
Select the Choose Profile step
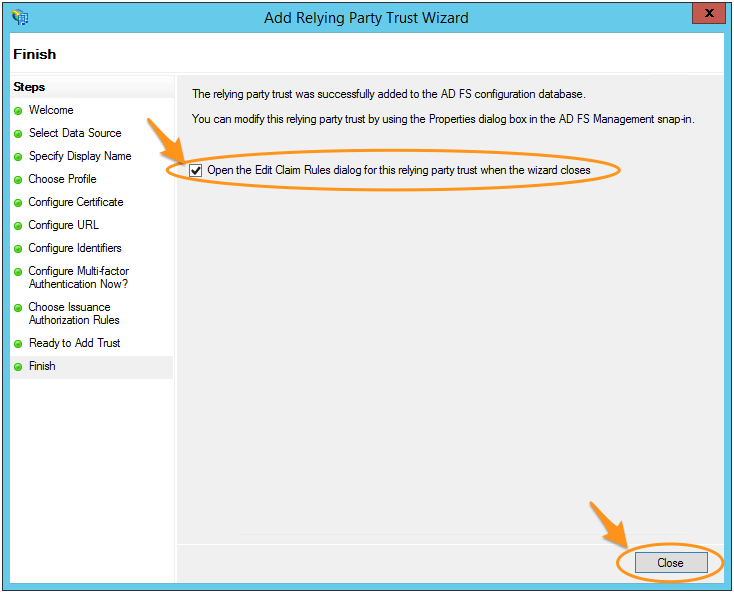point(62,179)
